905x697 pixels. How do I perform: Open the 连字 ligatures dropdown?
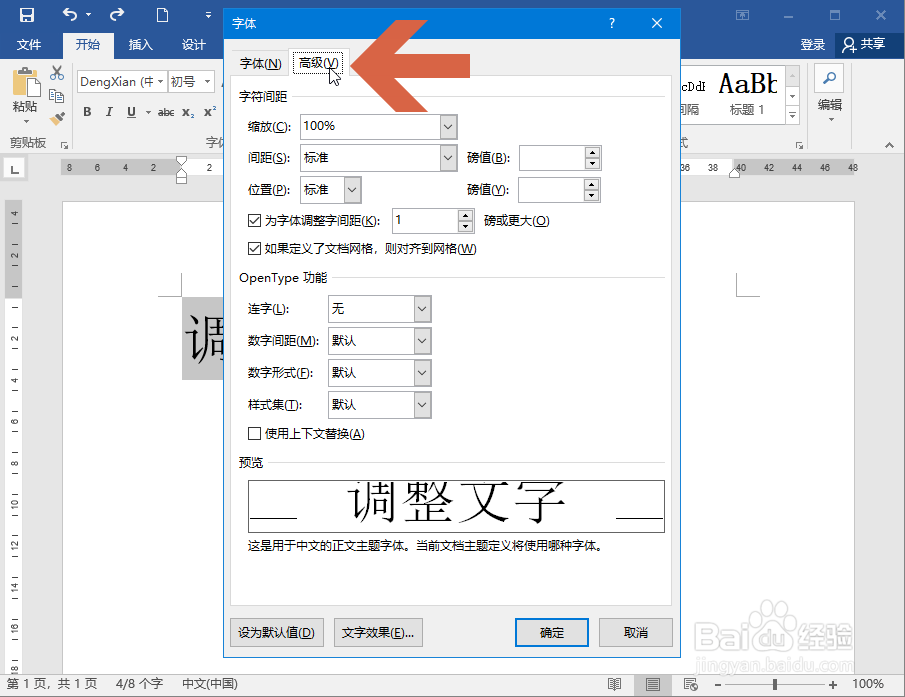point(421,308)
